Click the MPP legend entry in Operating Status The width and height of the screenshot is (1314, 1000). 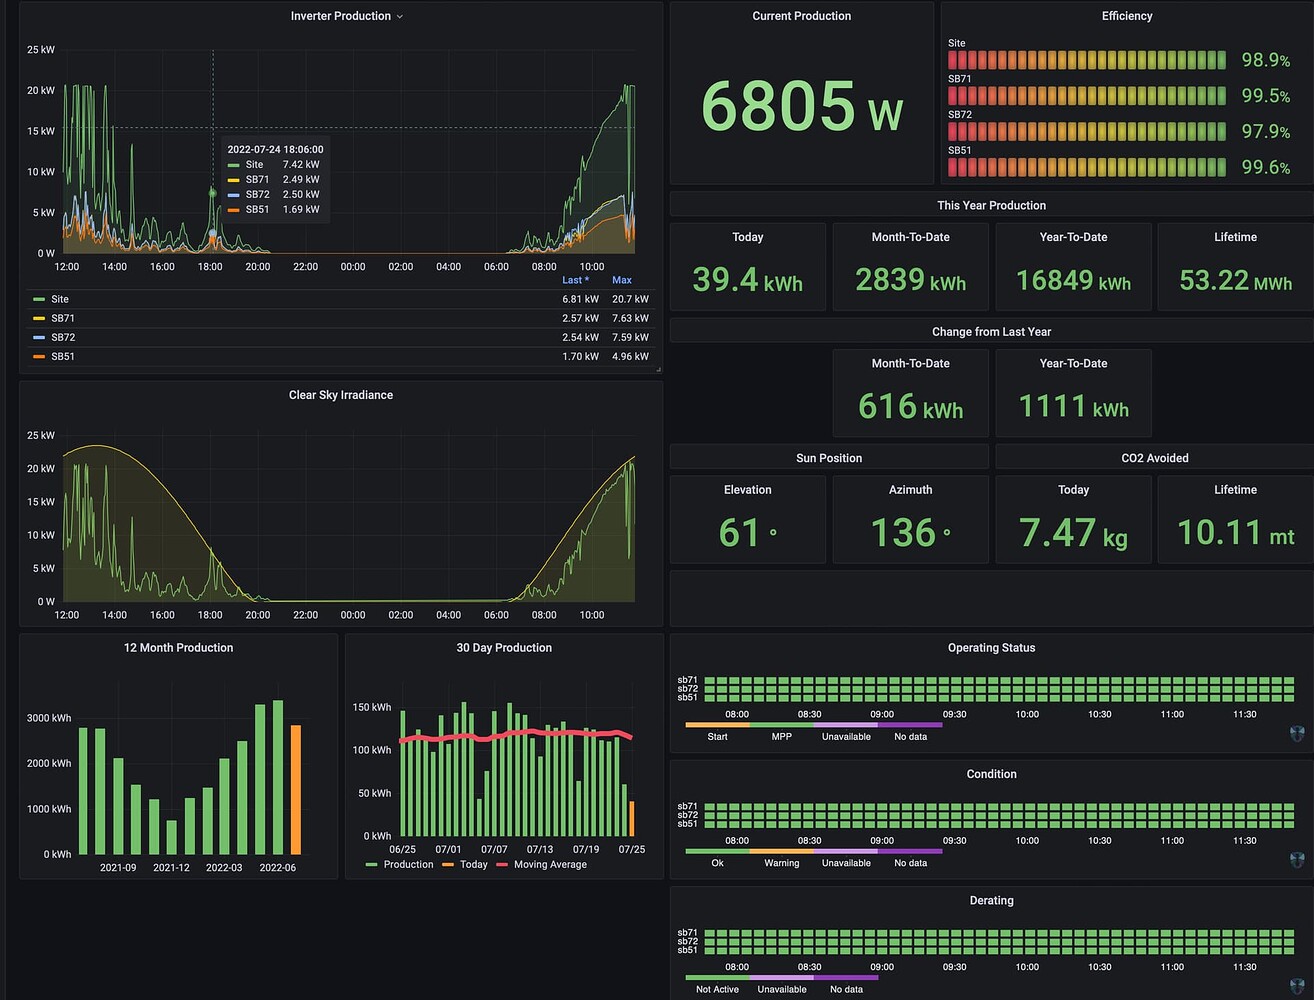pos(781,736)
